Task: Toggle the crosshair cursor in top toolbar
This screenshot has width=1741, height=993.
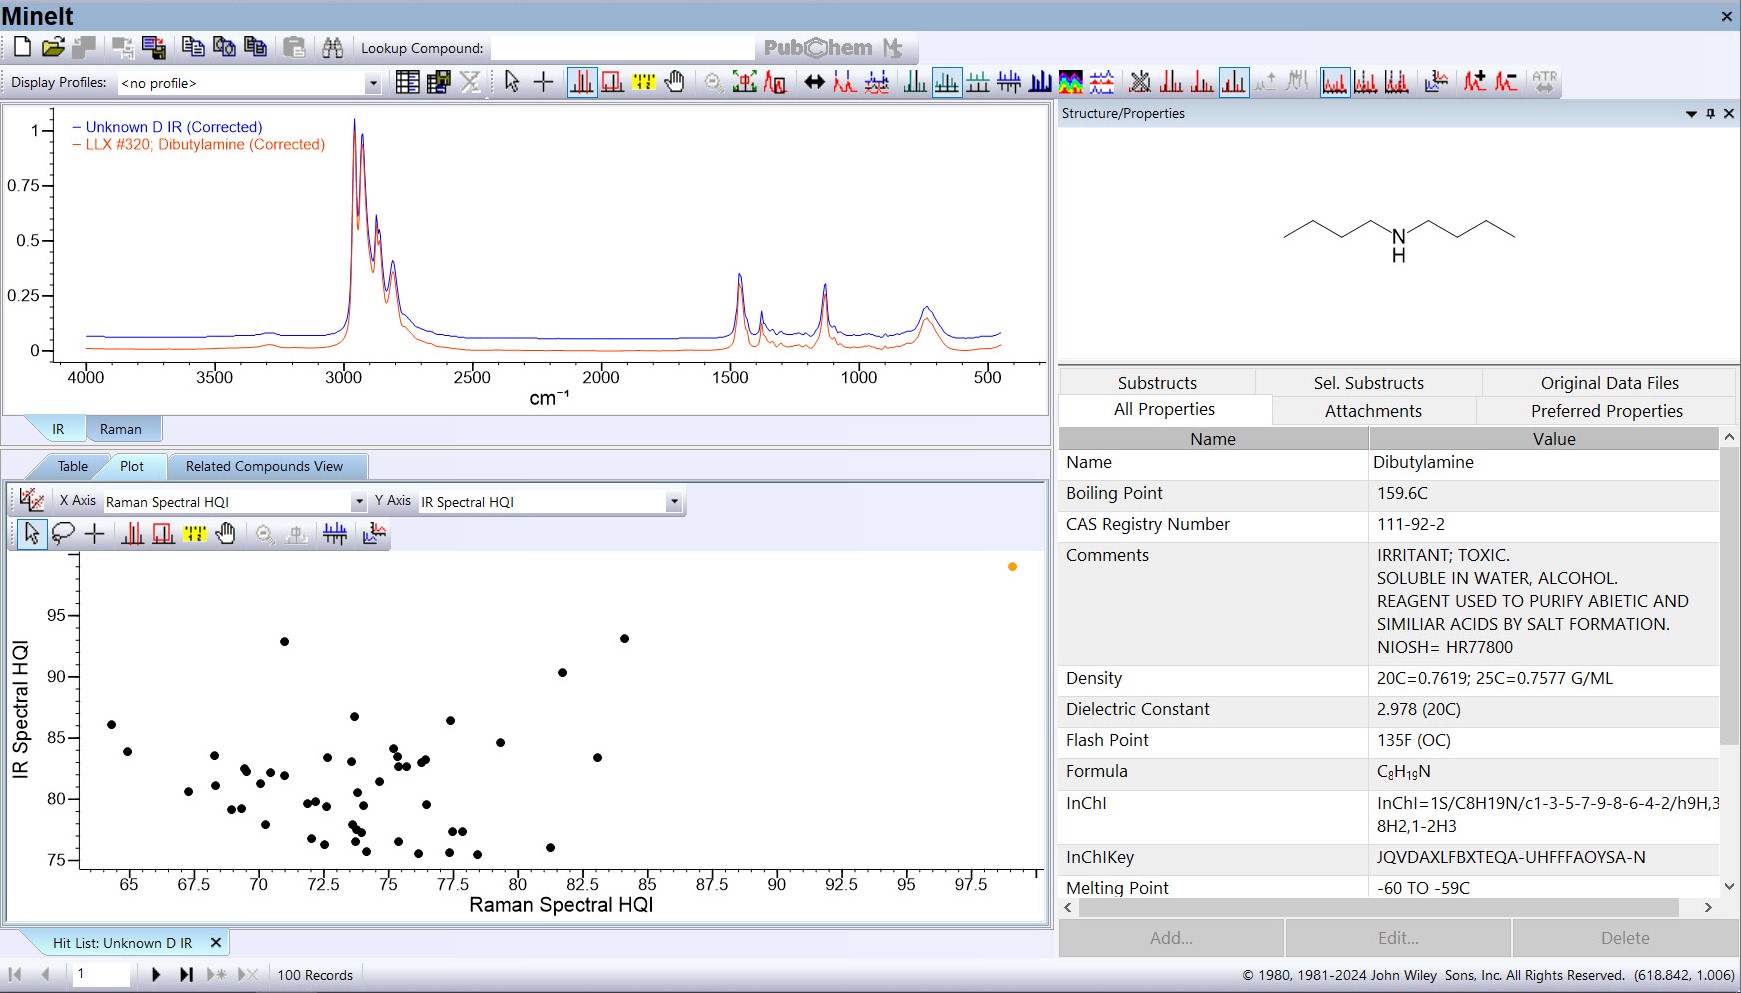Action: (x=543, y=82)
